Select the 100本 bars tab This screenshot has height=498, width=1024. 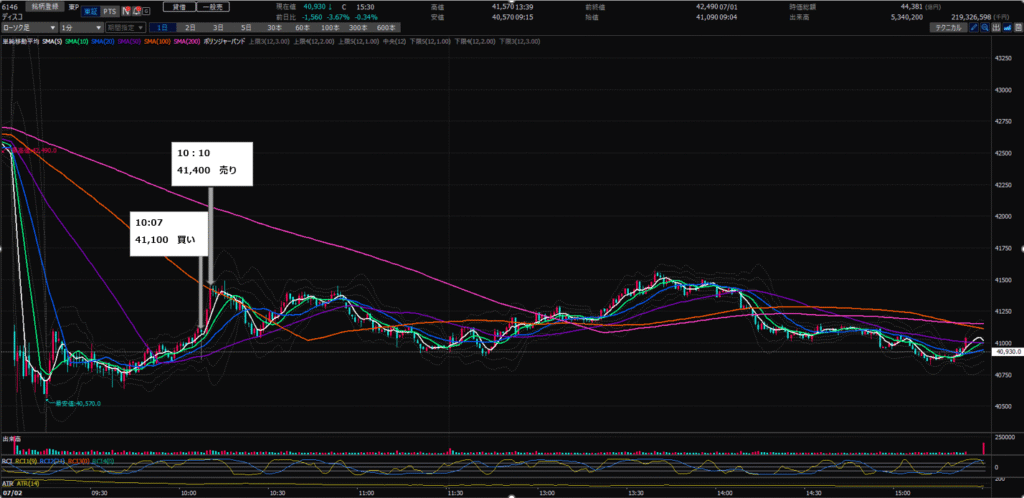[330, 28]
